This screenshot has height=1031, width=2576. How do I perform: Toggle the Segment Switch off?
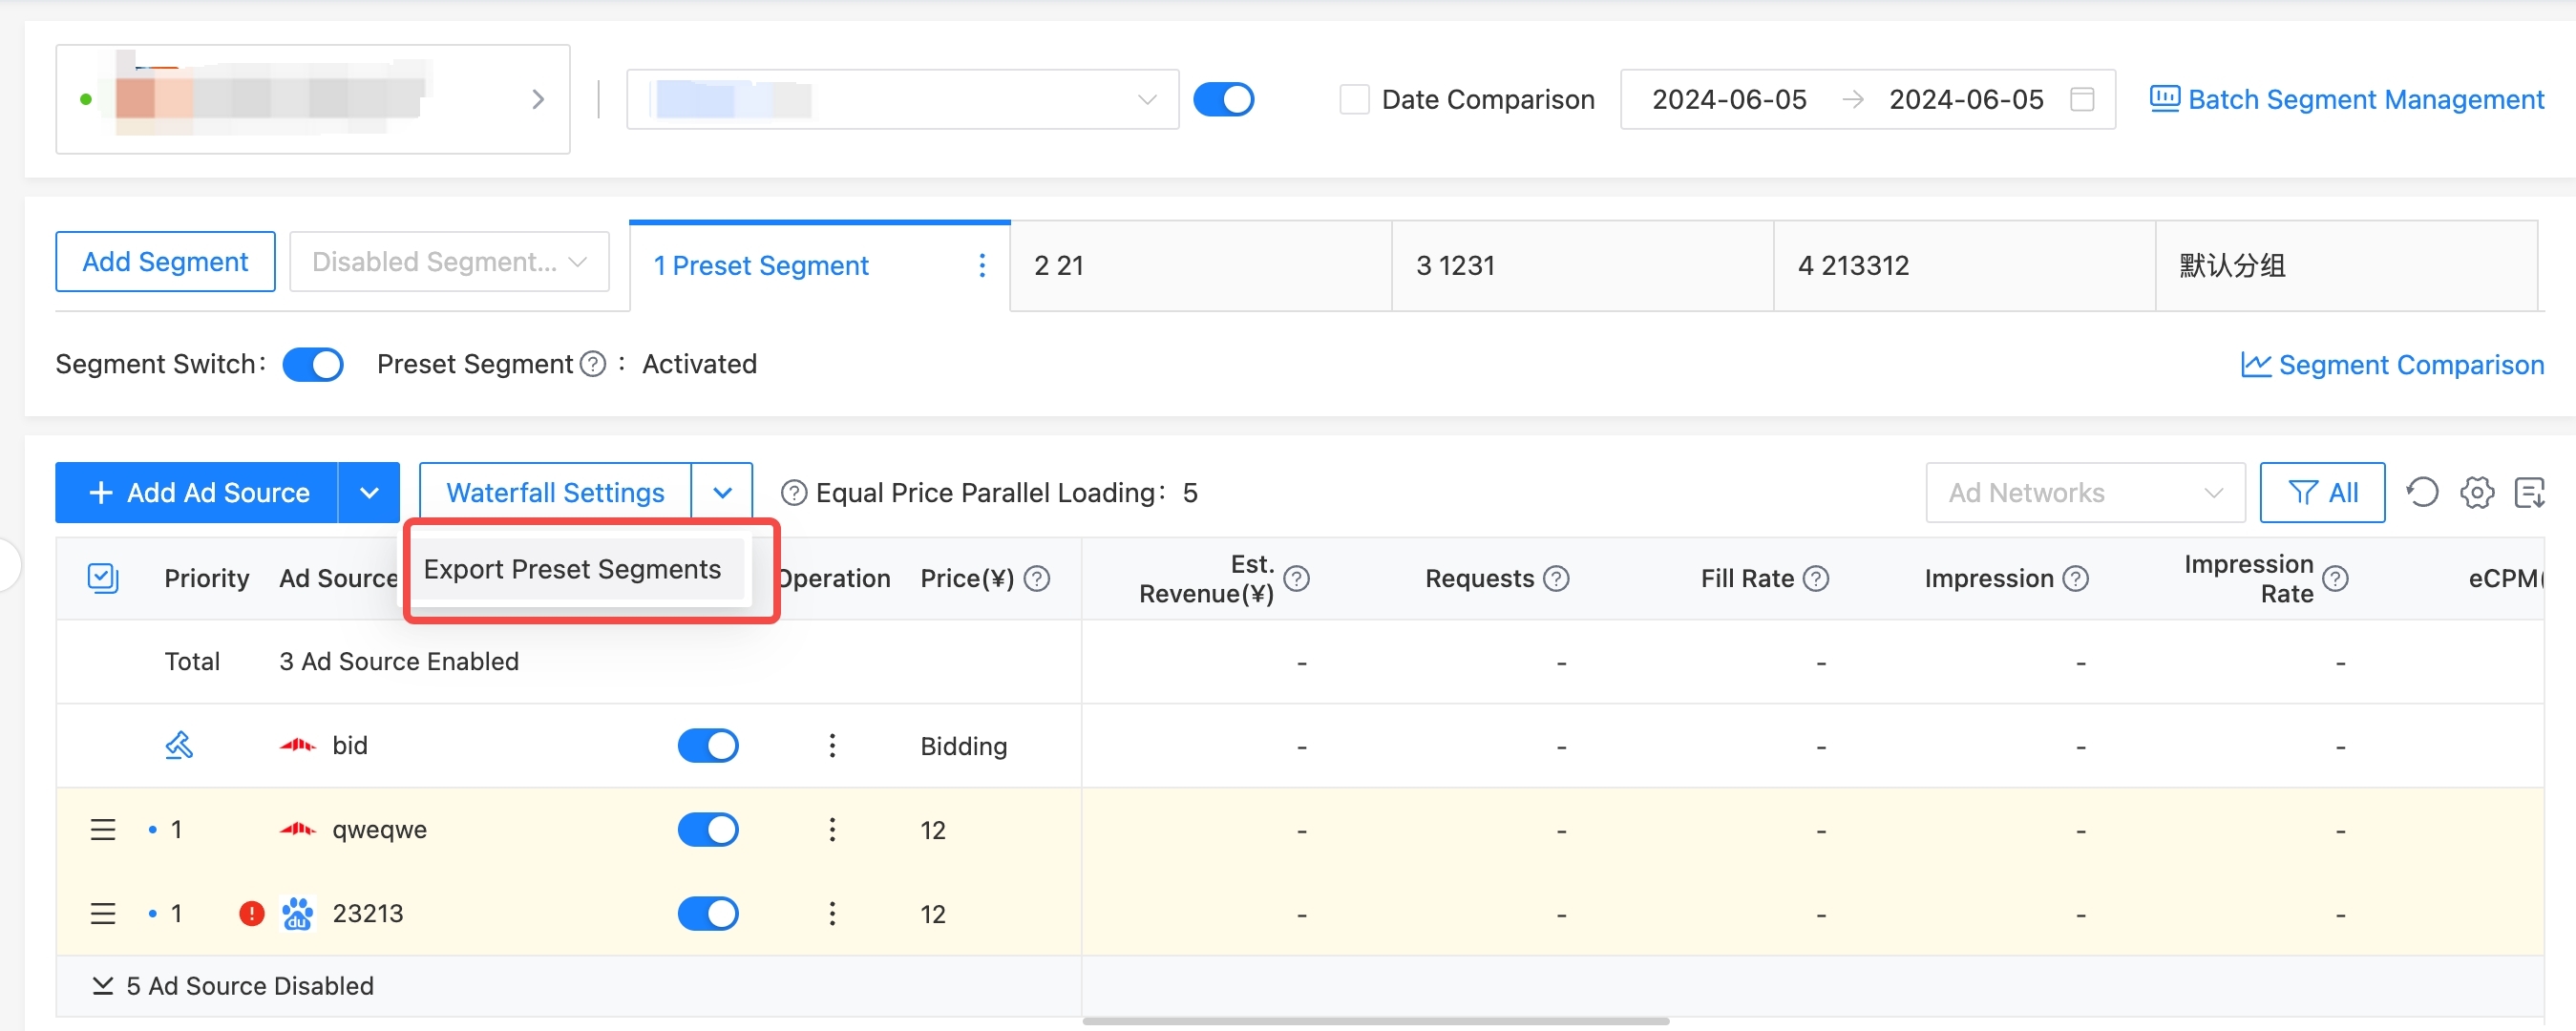coord(313,364)
